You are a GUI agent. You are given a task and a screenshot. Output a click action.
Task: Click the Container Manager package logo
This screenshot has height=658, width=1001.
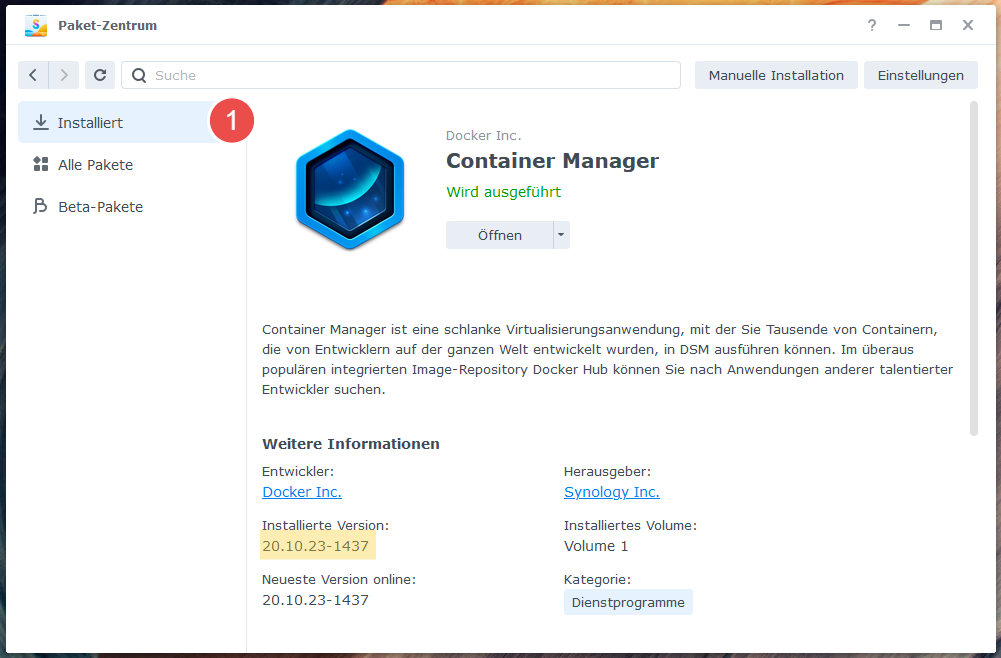point(350,189)
